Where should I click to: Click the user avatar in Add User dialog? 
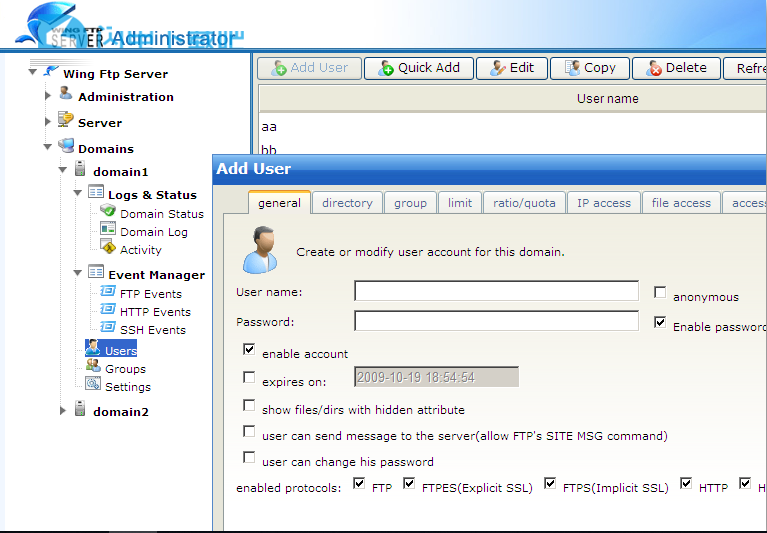[x=261, y=250]
